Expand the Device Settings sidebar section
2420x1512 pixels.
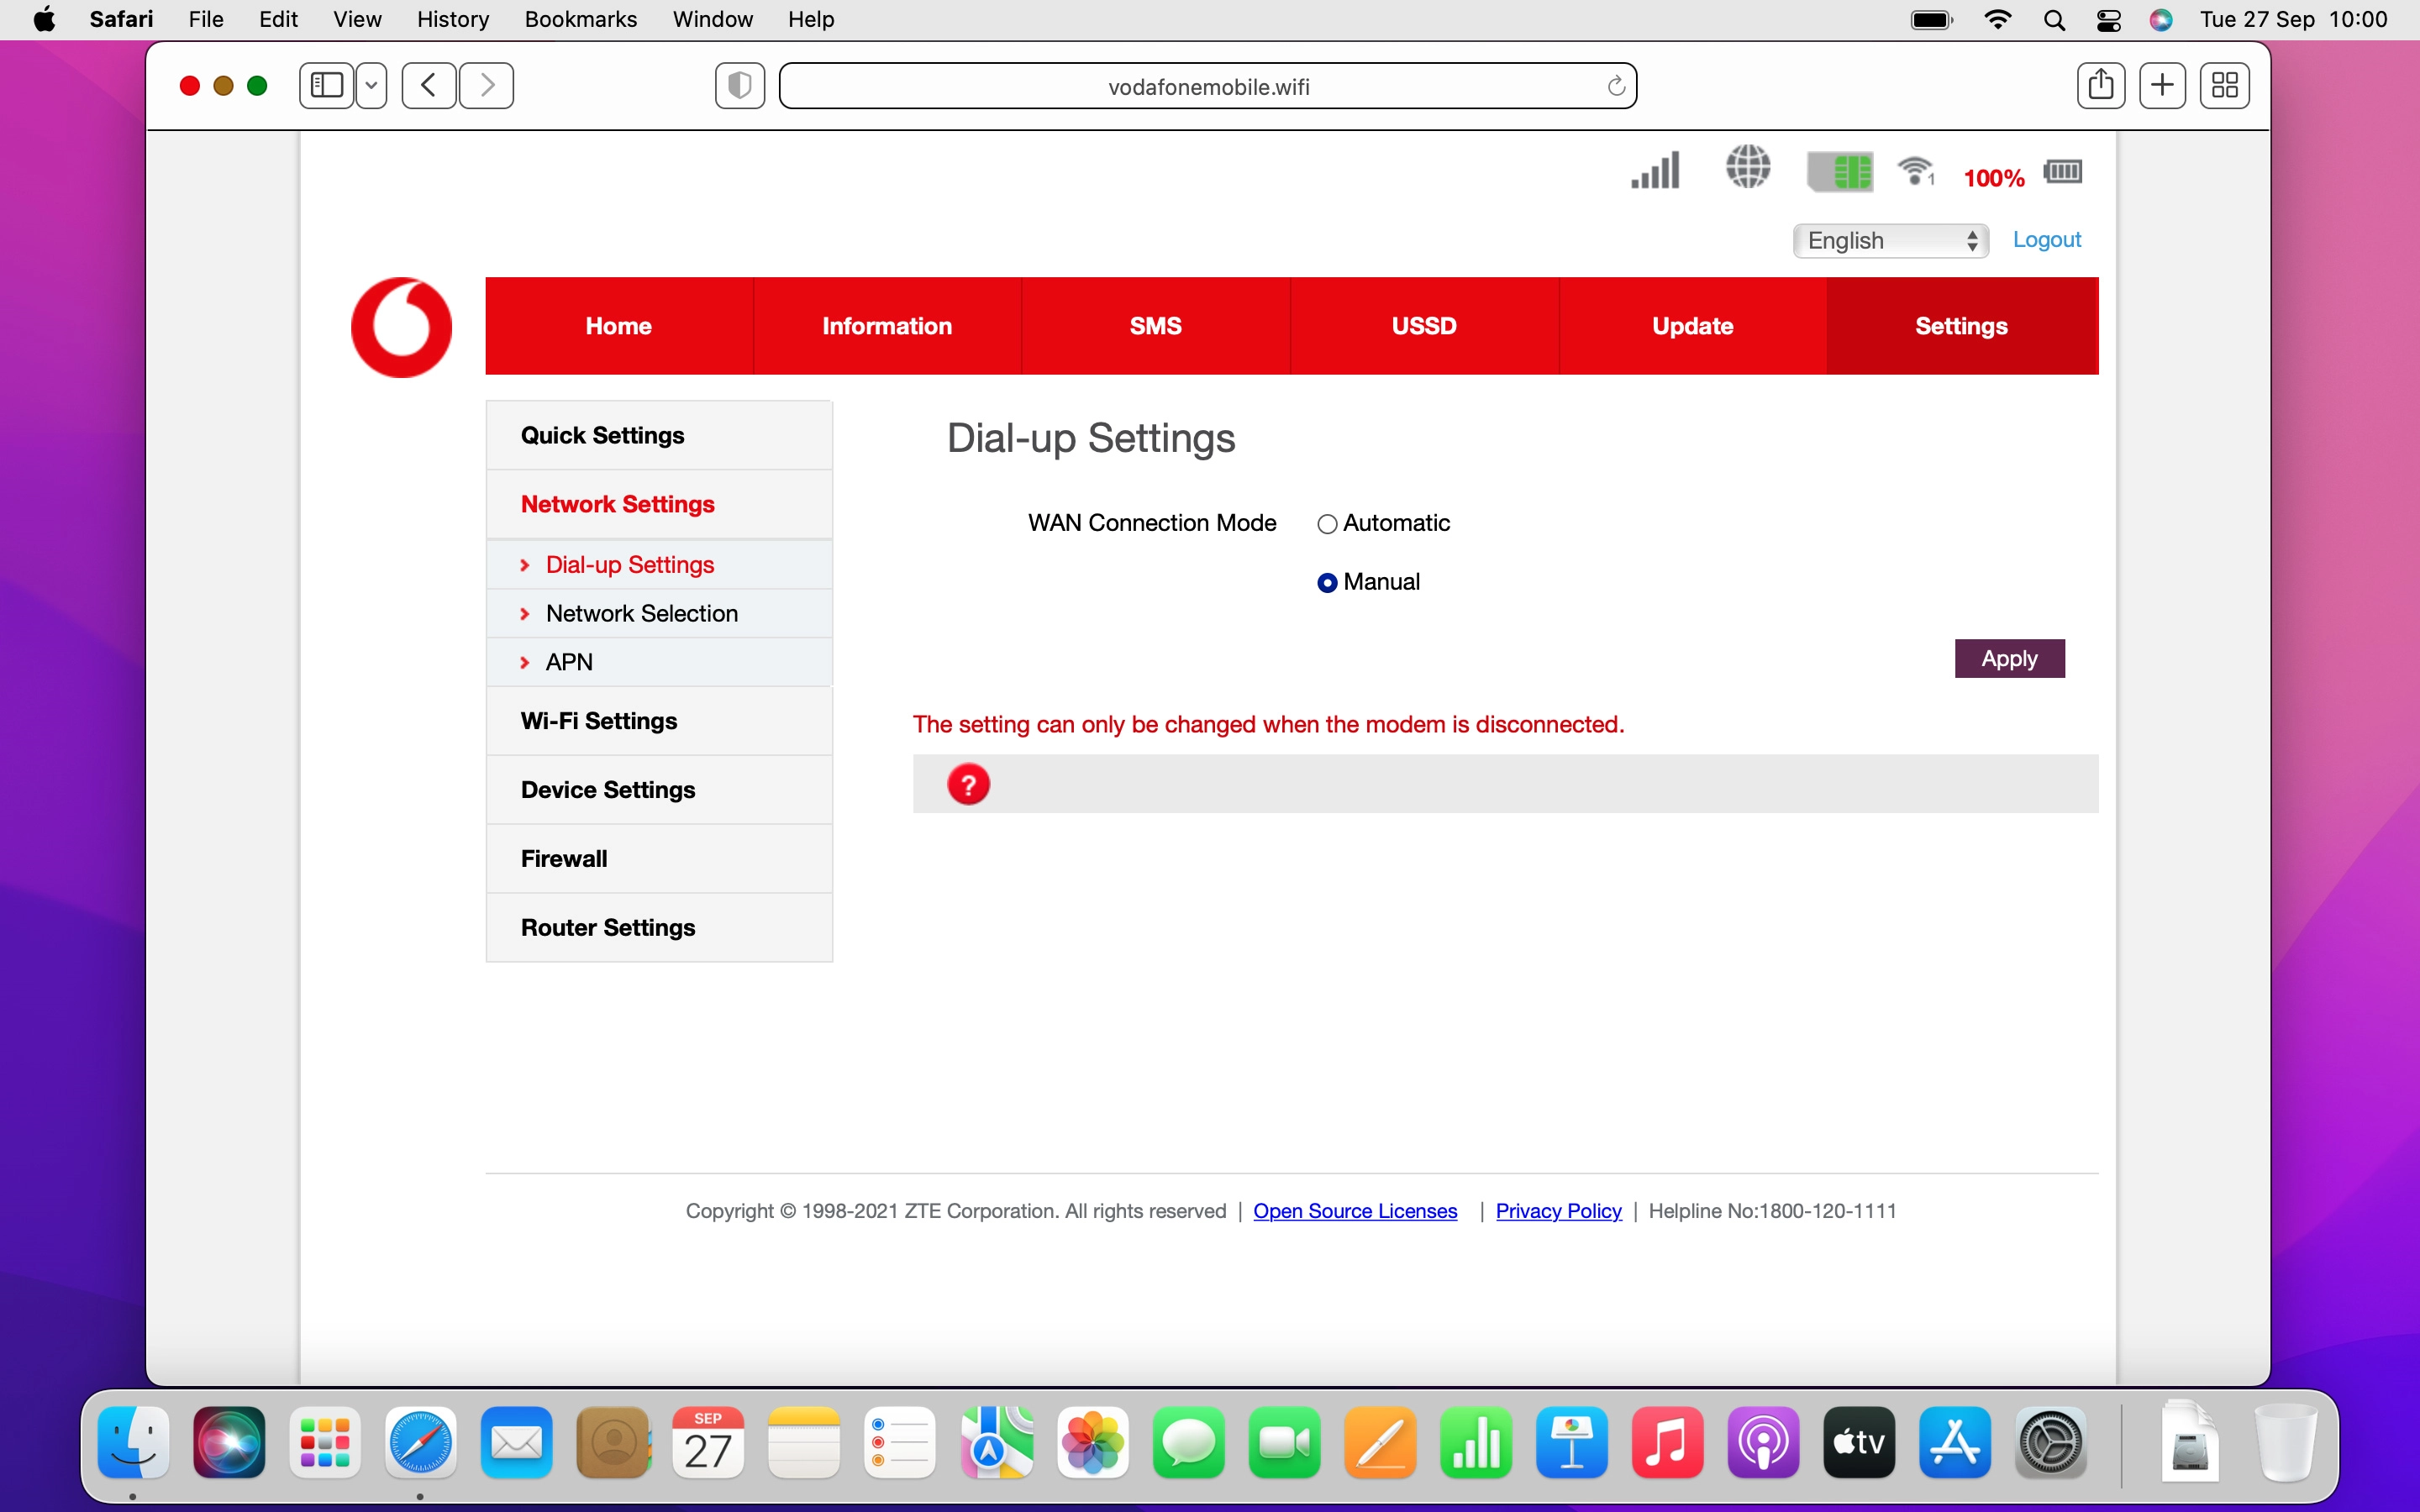(x=607, y=790)
